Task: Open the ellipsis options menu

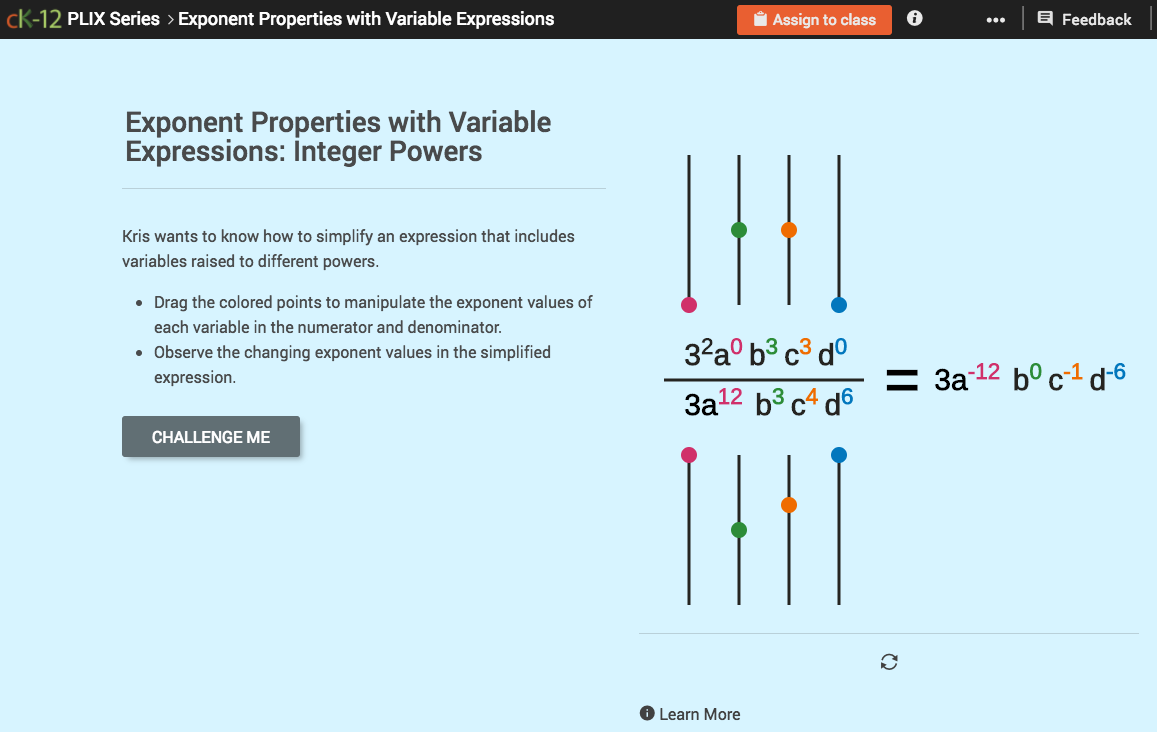Action: (995, 18)
